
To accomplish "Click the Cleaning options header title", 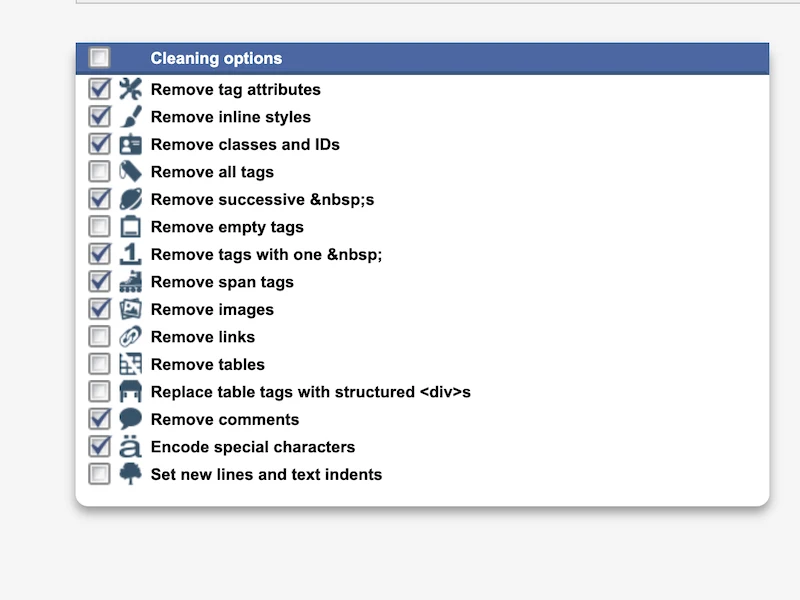I will 216,59.
